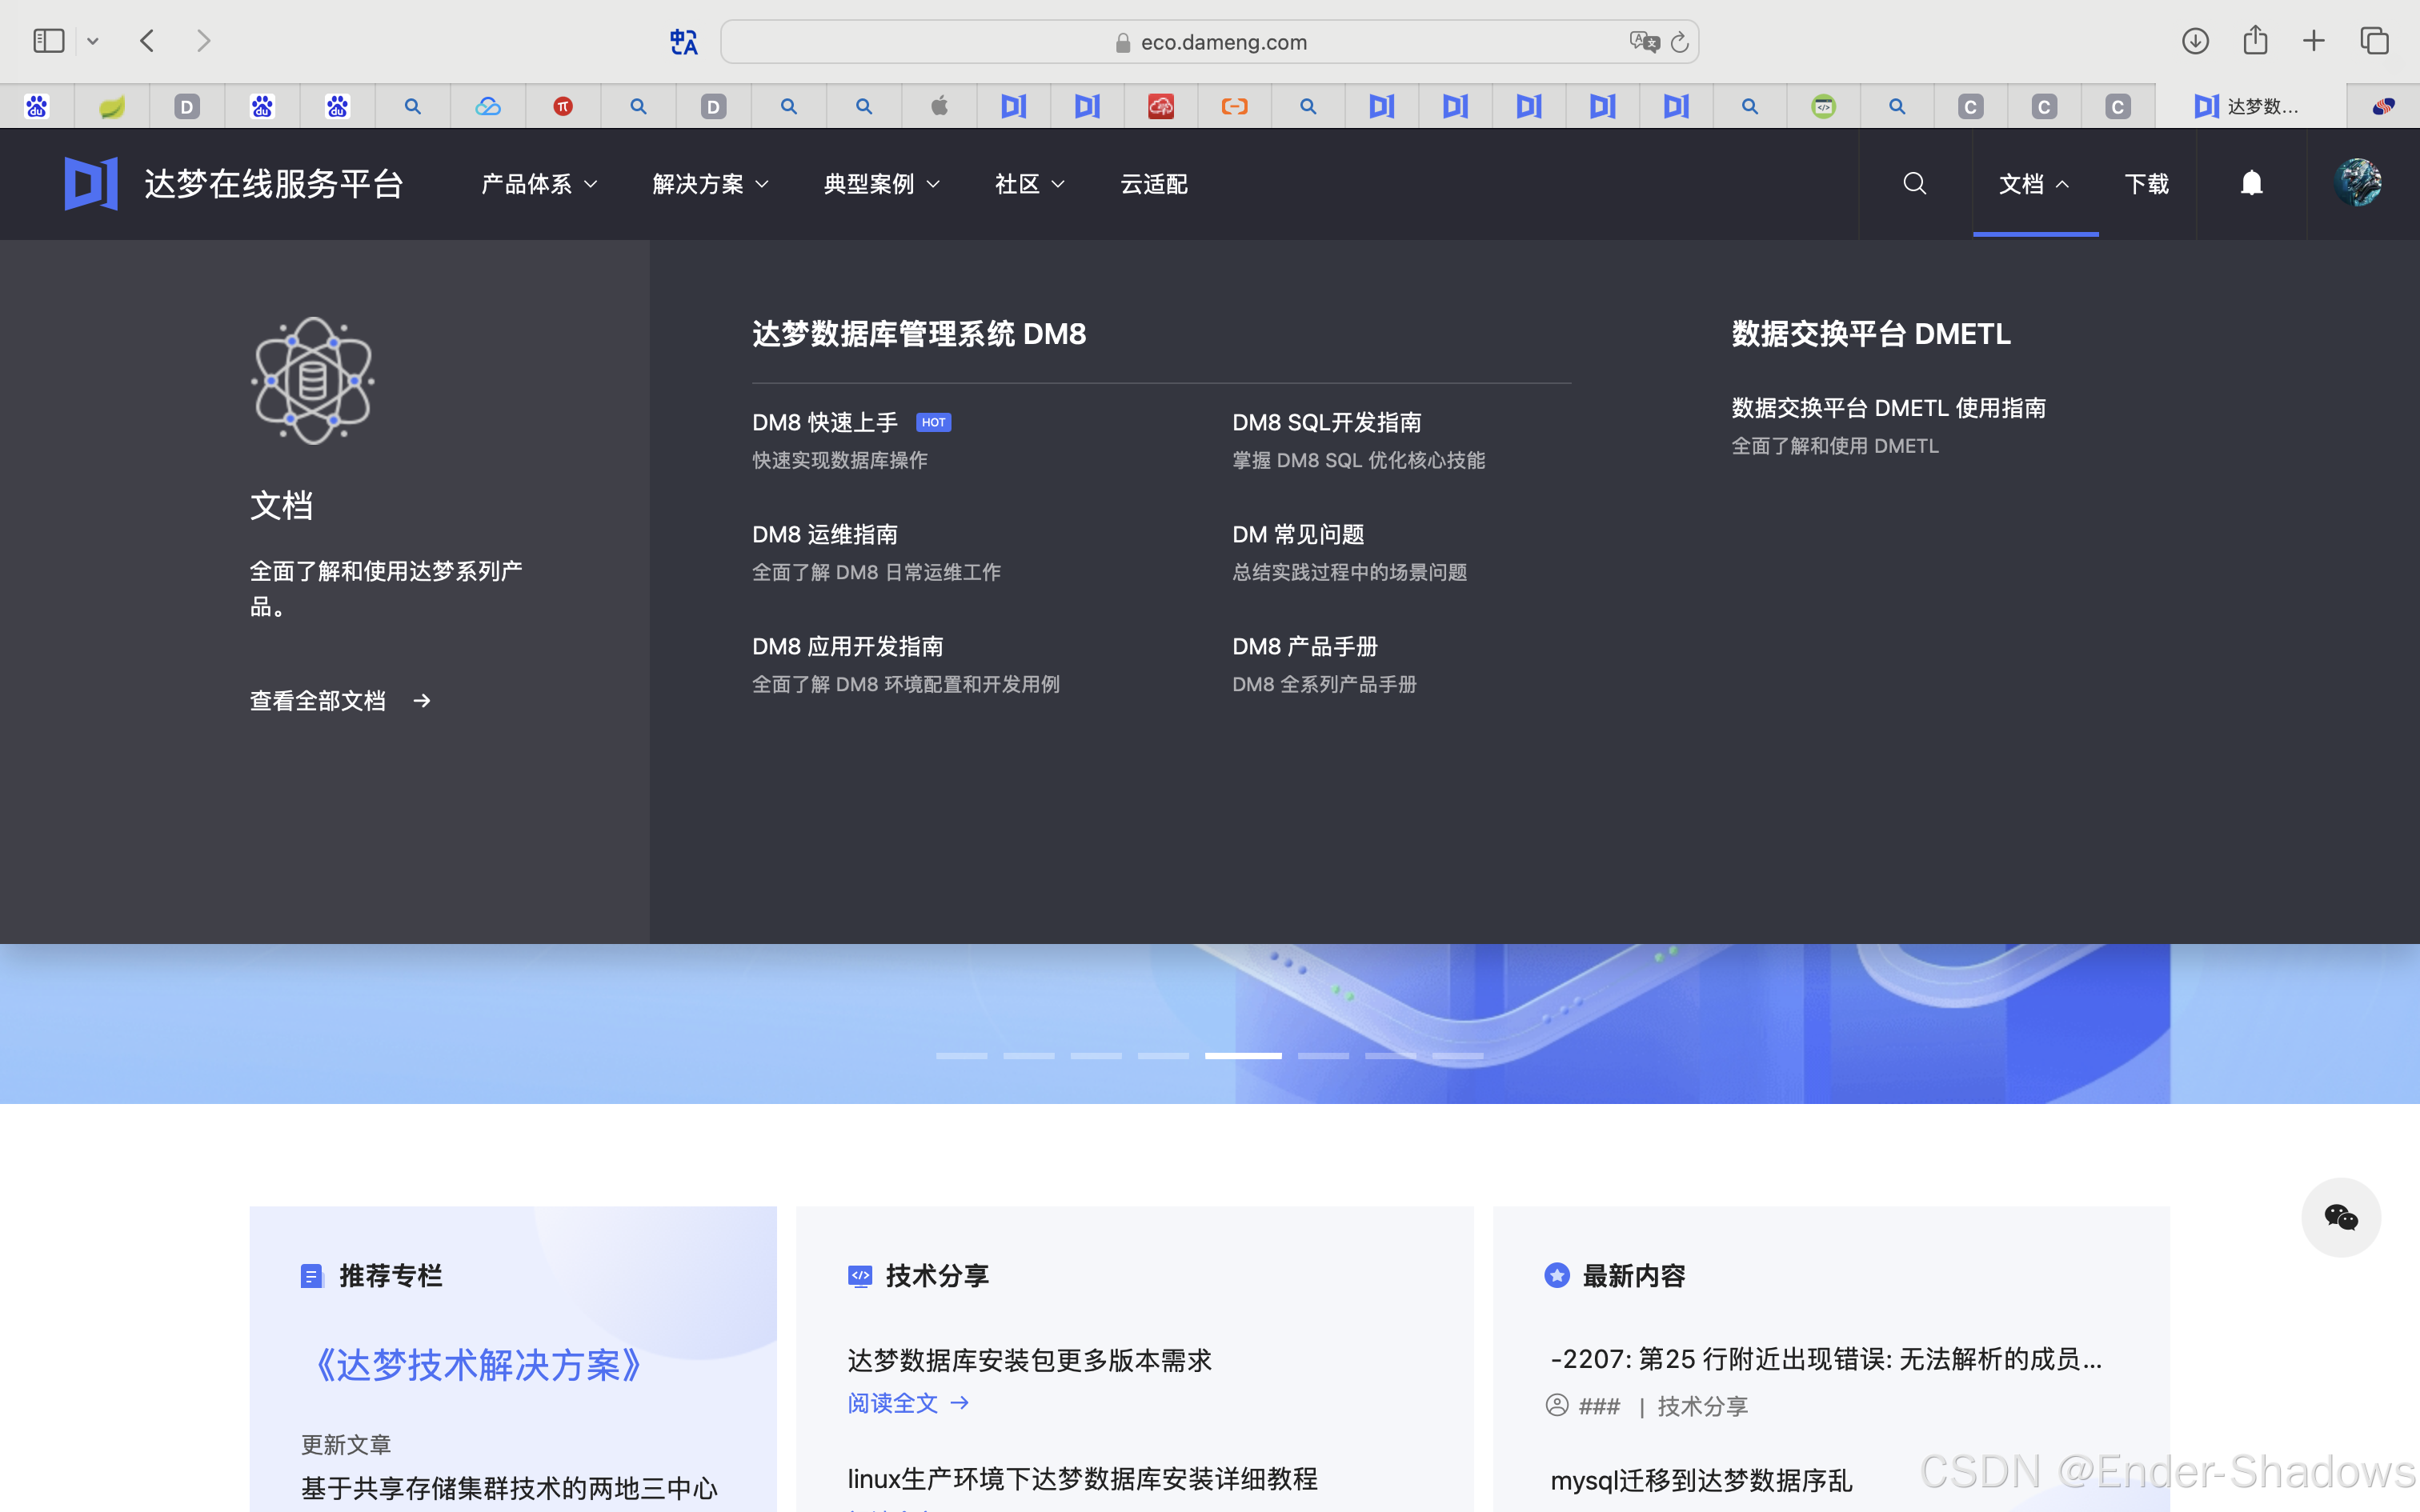Toggle the Safari sidebar button
This screenshot has height=1512, width=2420.
[x=48, y=41]
